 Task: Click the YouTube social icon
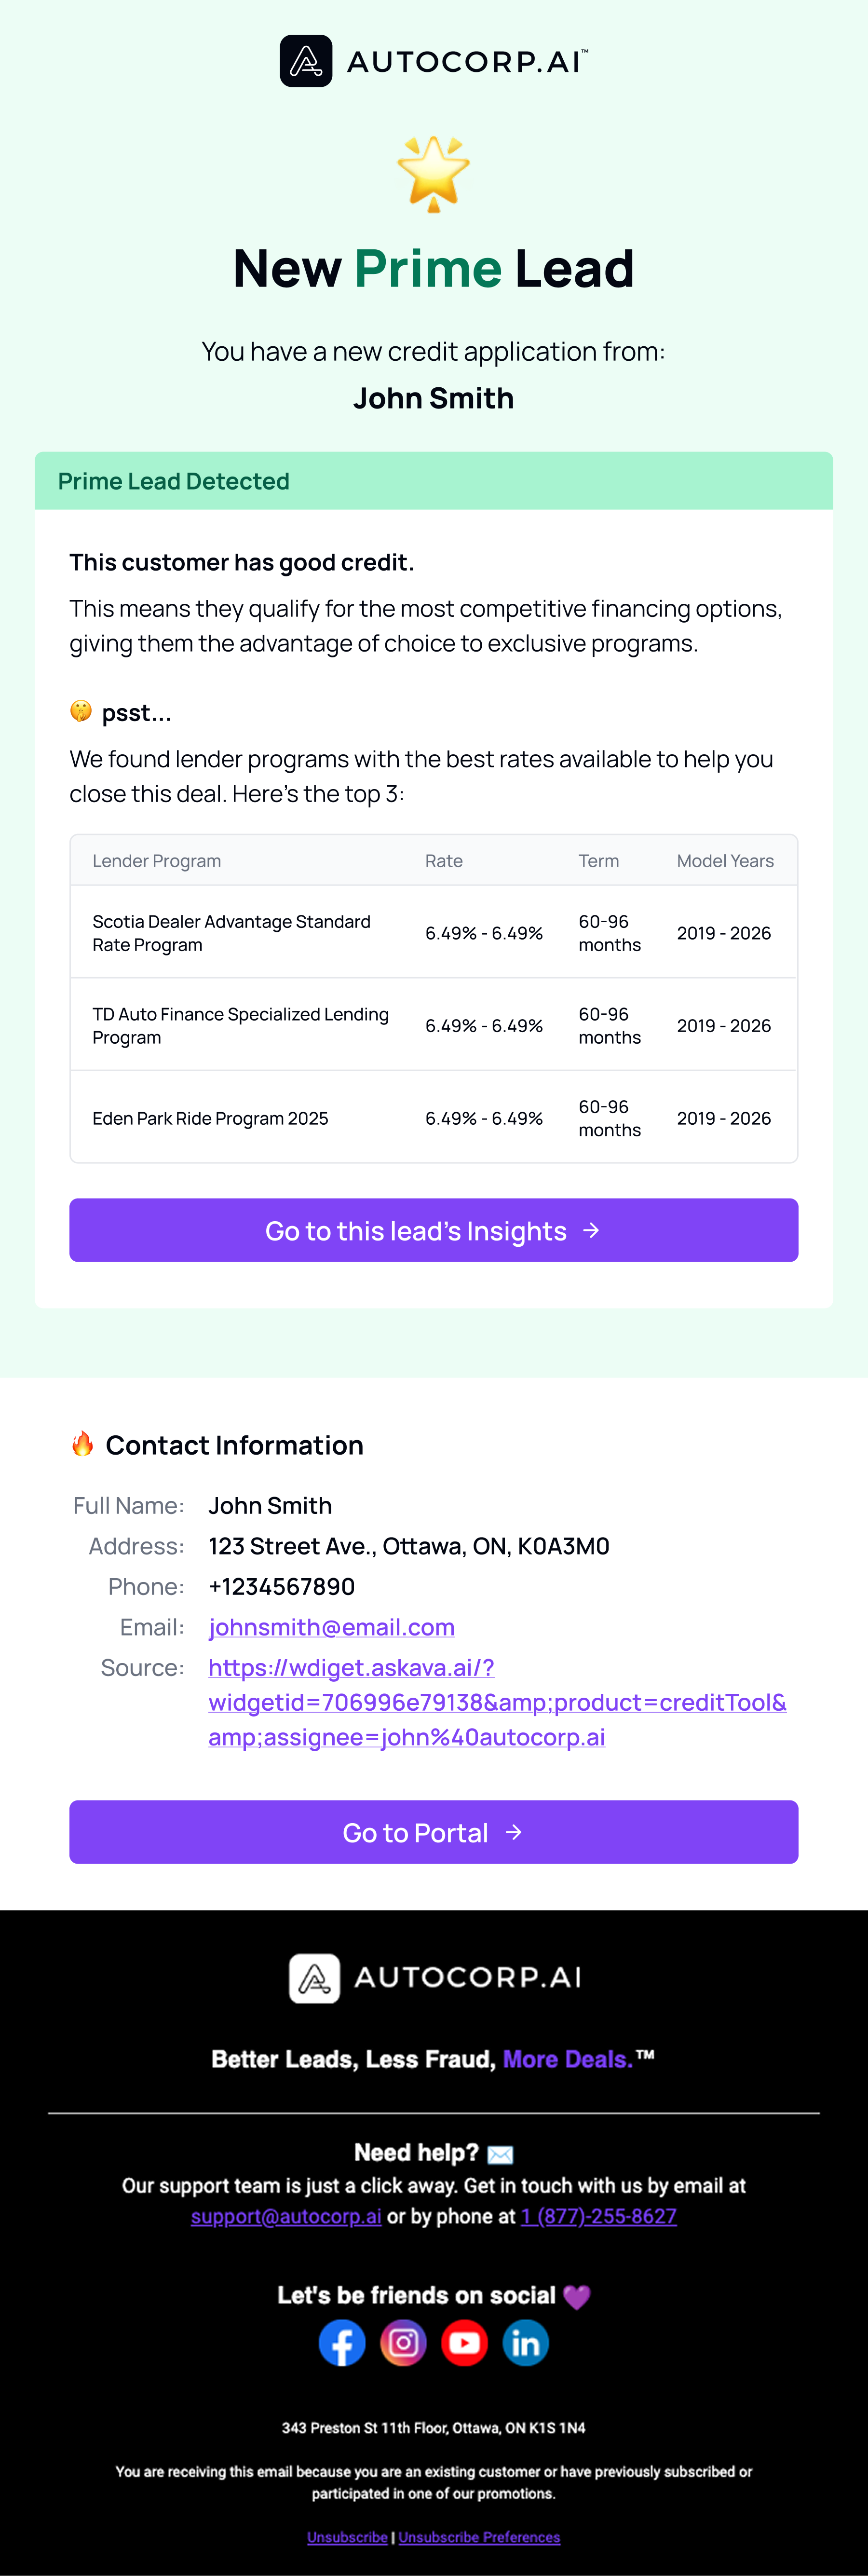pos(464,2342)
